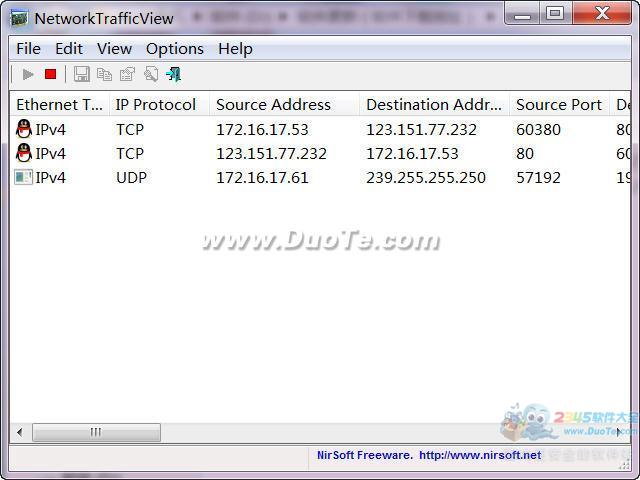
Task: Click the horizontal scrollbar thumb
Action: coord(96,432)
